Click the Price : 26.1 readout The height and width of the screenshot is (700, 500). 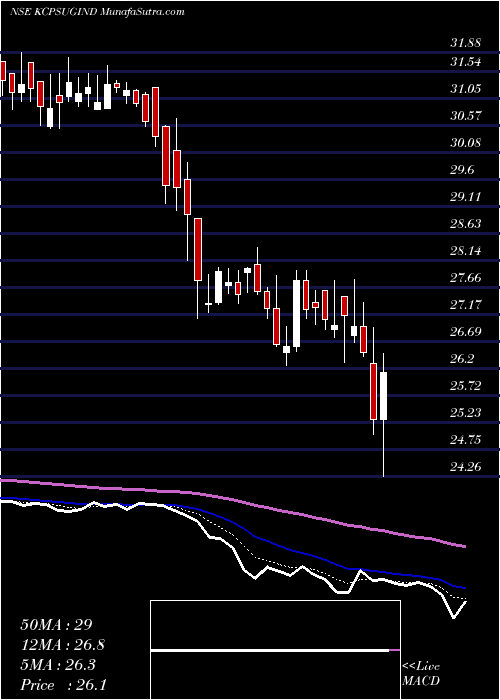click(63, 685)
